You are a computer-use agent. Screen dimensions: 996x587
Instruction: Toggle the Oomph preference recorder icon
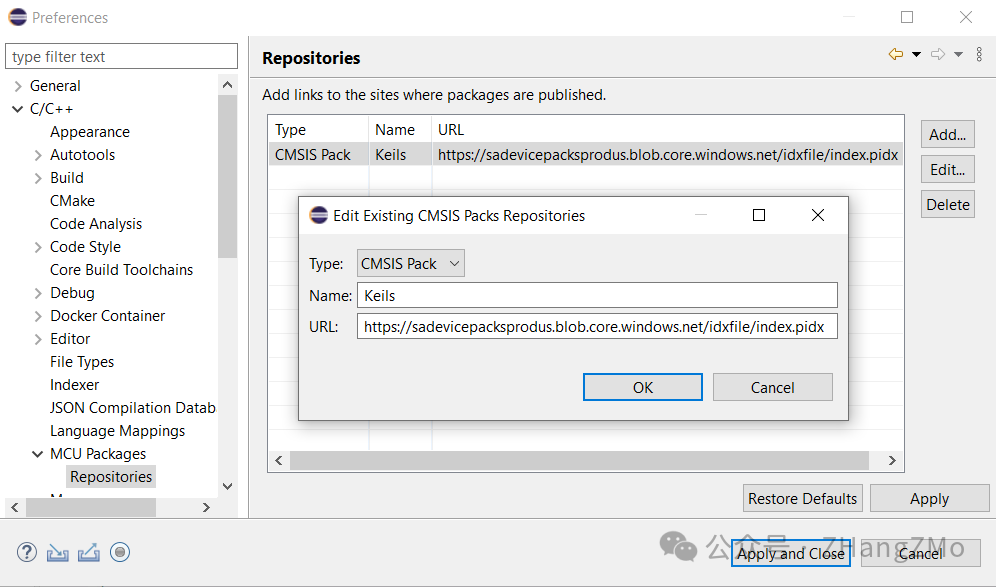(x=120, y=552)
